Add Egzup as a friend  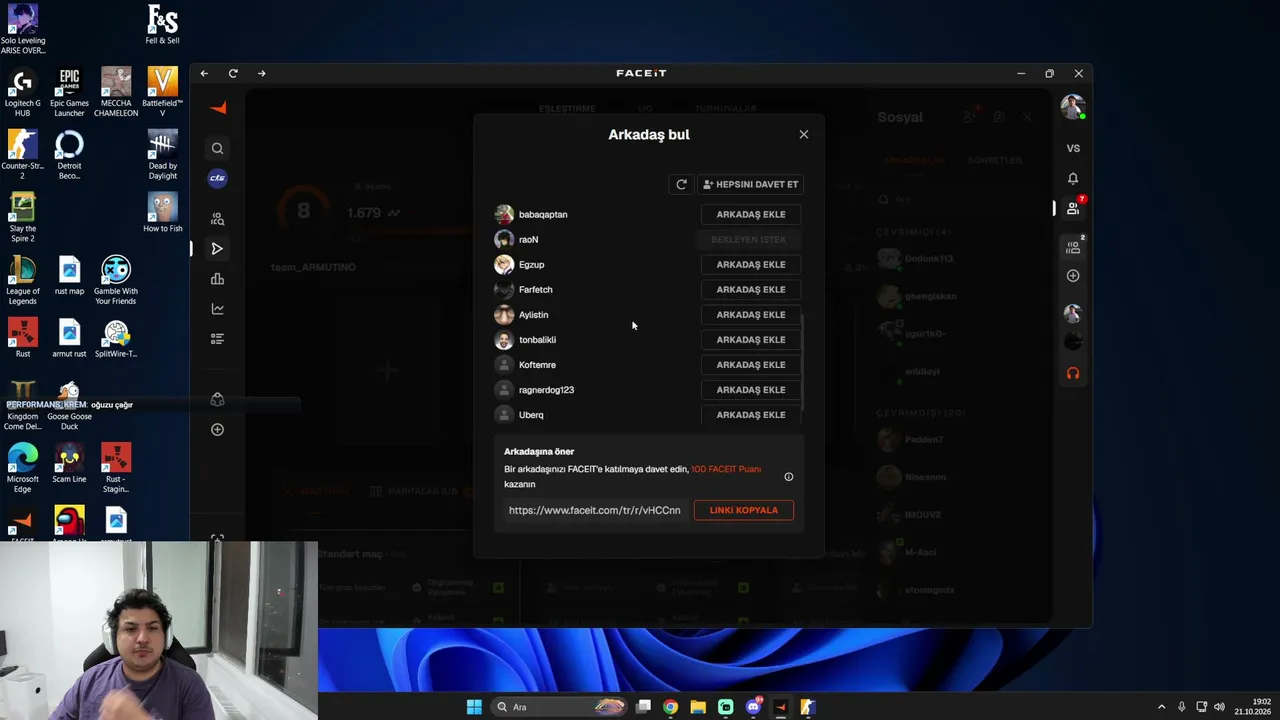[x=750, y=264]
